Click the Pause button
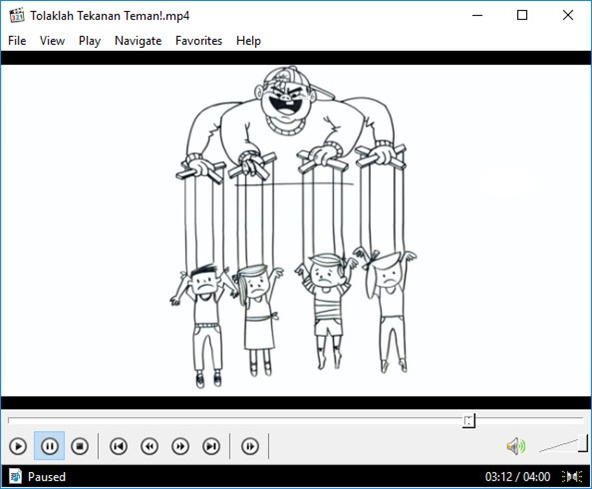The image size is (592, 489). pyautogui.click(x=49, y=446)
